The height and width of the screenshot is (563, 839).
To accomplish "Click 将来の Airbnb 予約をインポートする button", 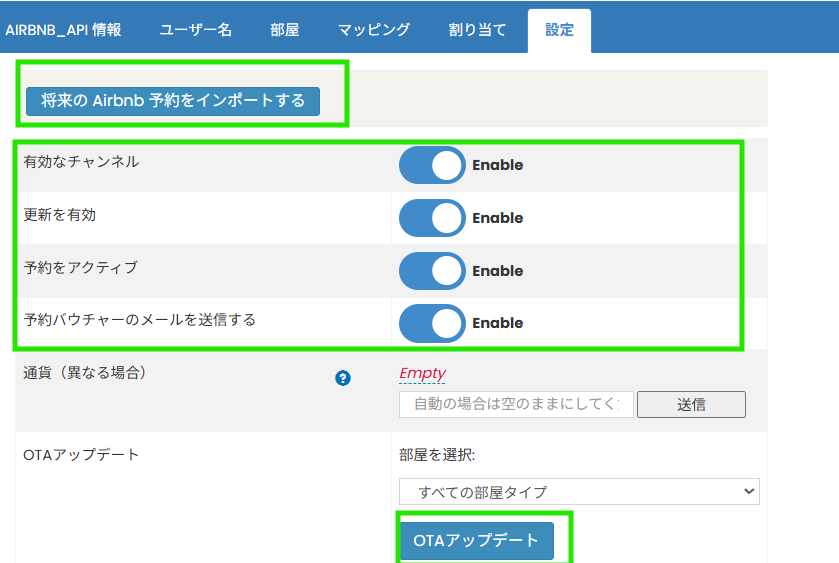I will click(173, 101).
